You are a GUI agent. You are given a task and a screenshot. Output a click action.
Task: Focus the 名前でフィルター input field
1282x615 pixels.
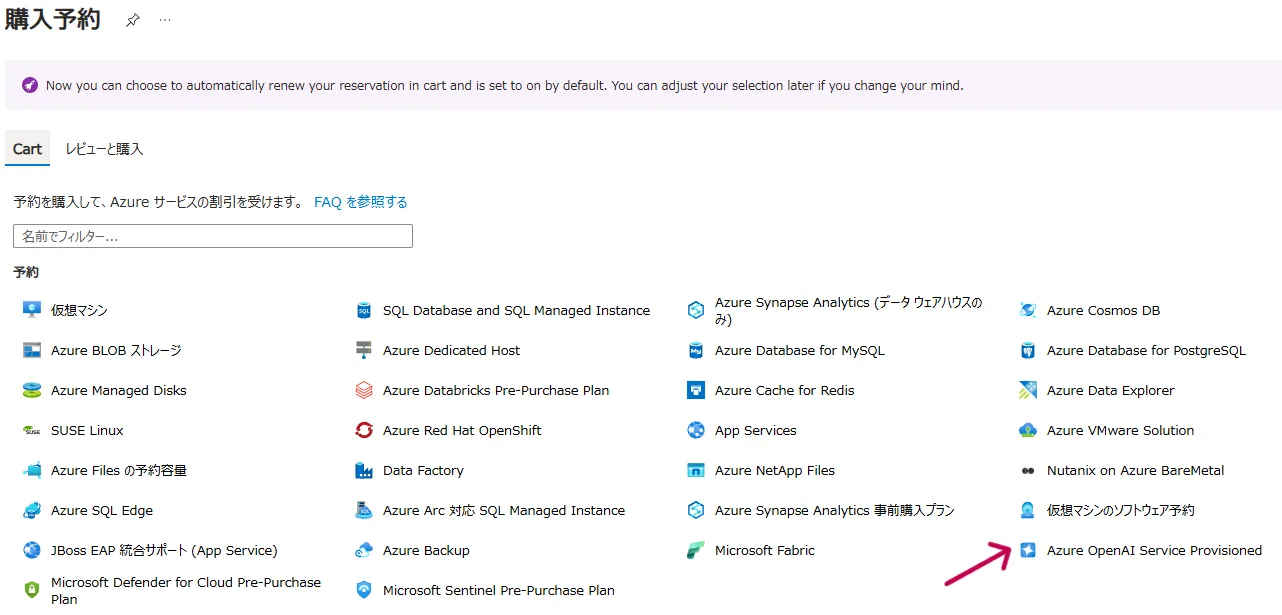pos(213,236)
